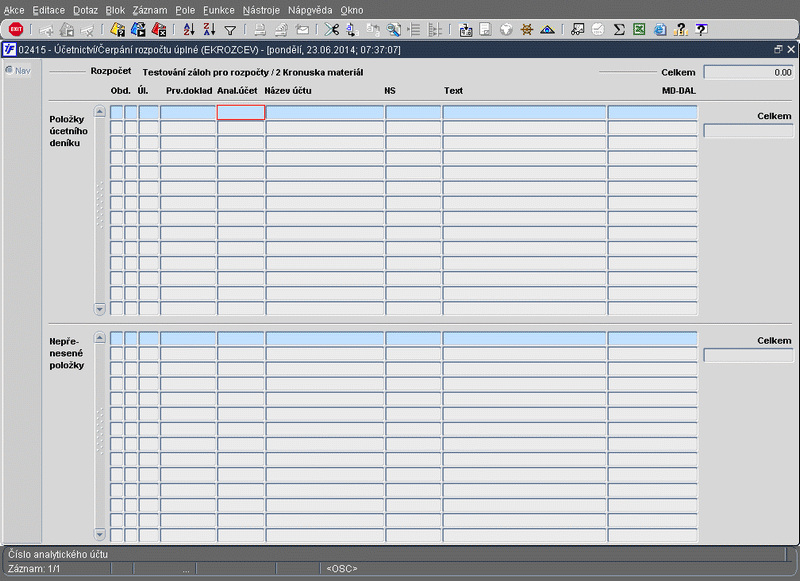This screenshot has height=581, width=800.
Task: Open the Dotaz menu
Action: (85, 10)
